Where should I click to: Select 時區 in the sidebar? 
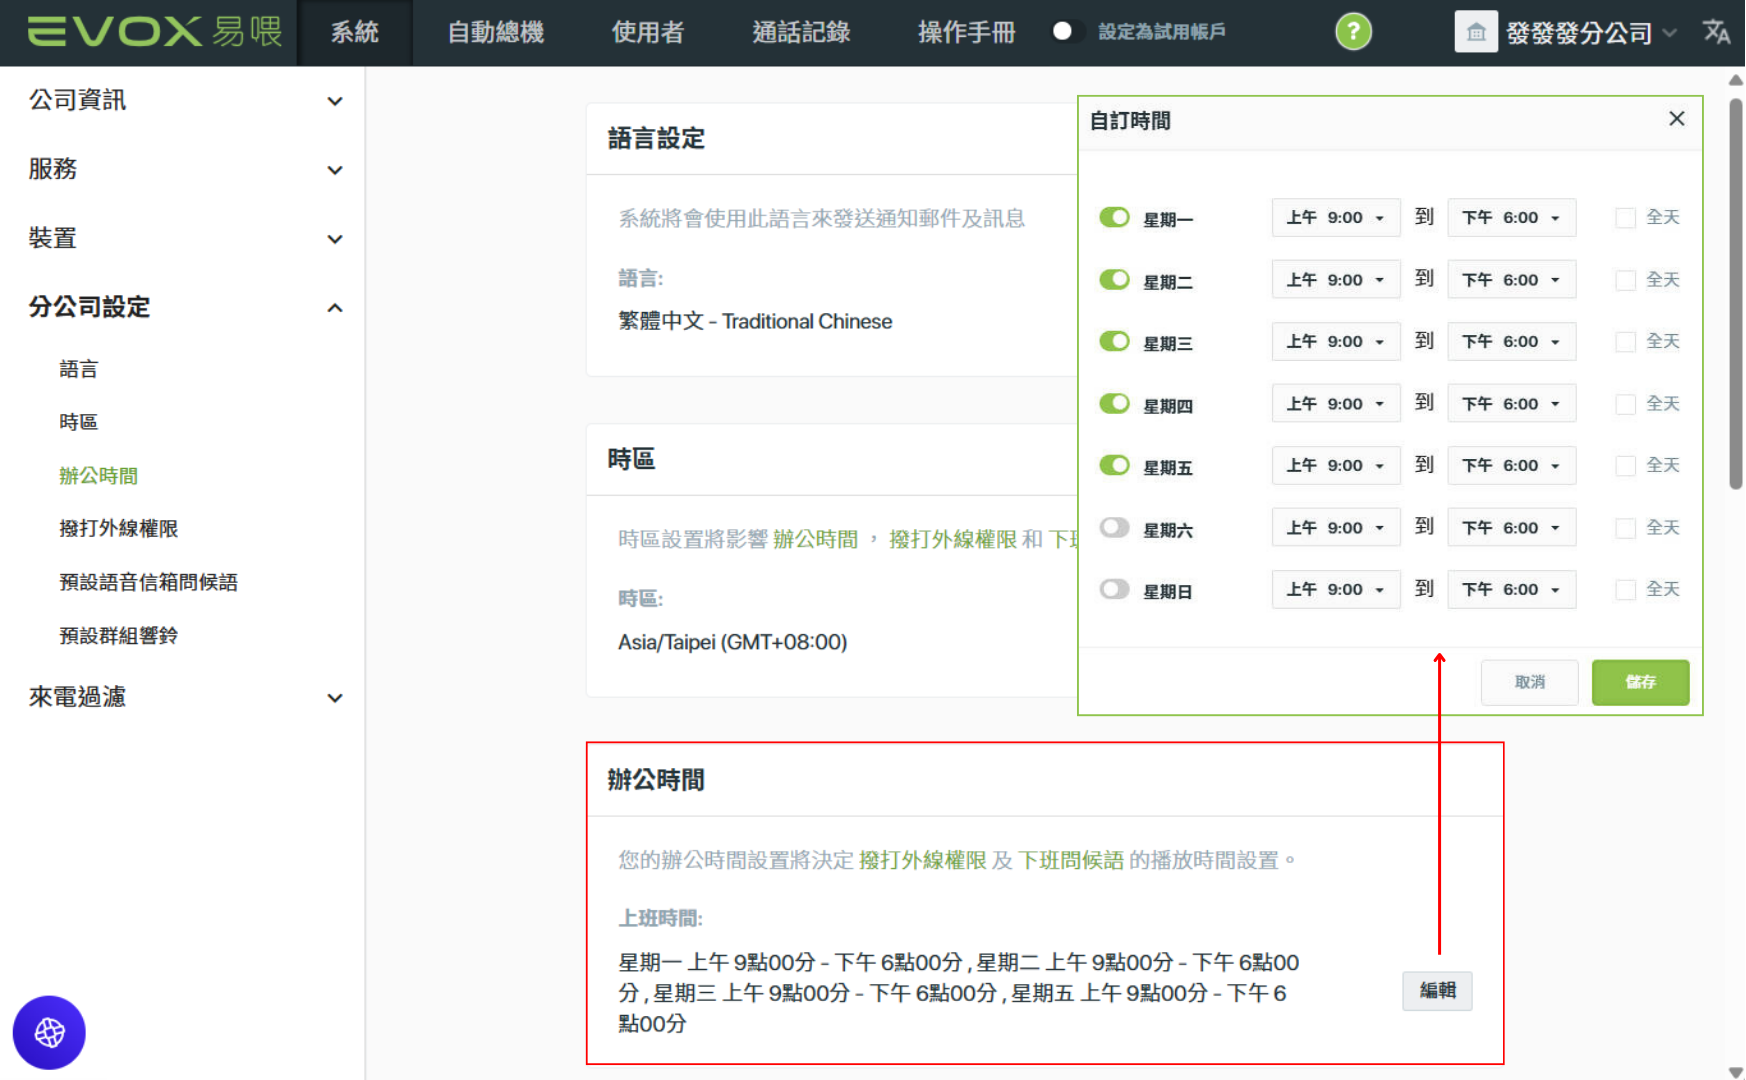pyautogui.click(x=79, y=422)
